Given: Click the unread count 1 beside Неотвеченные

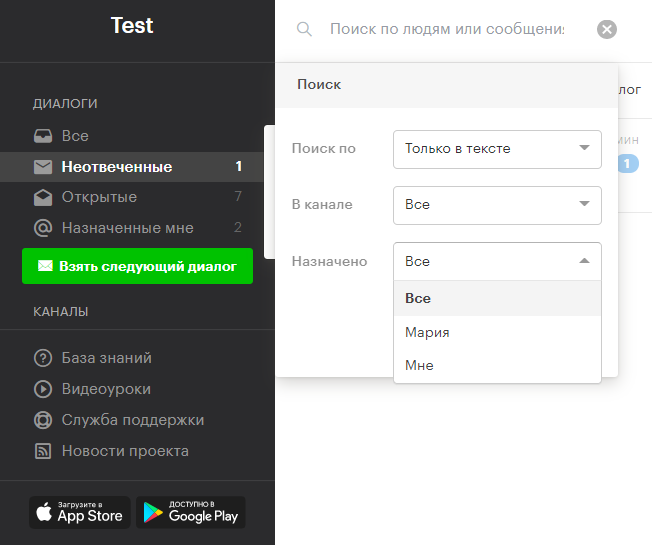Looking at the screenshot, I should (x=239, y=166).
